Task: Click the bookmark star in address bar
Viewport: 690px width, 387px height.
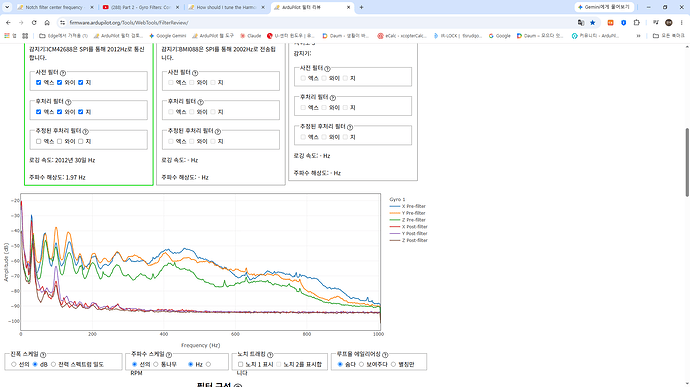Action: tap(593, 22)
